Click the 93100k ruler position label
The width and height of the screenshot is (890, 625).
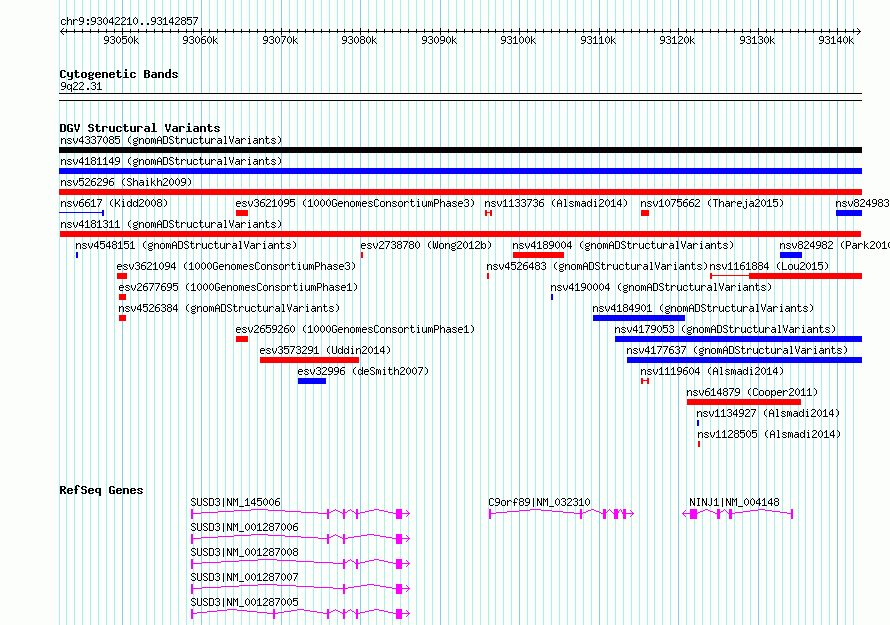click(x=518, y=40)
